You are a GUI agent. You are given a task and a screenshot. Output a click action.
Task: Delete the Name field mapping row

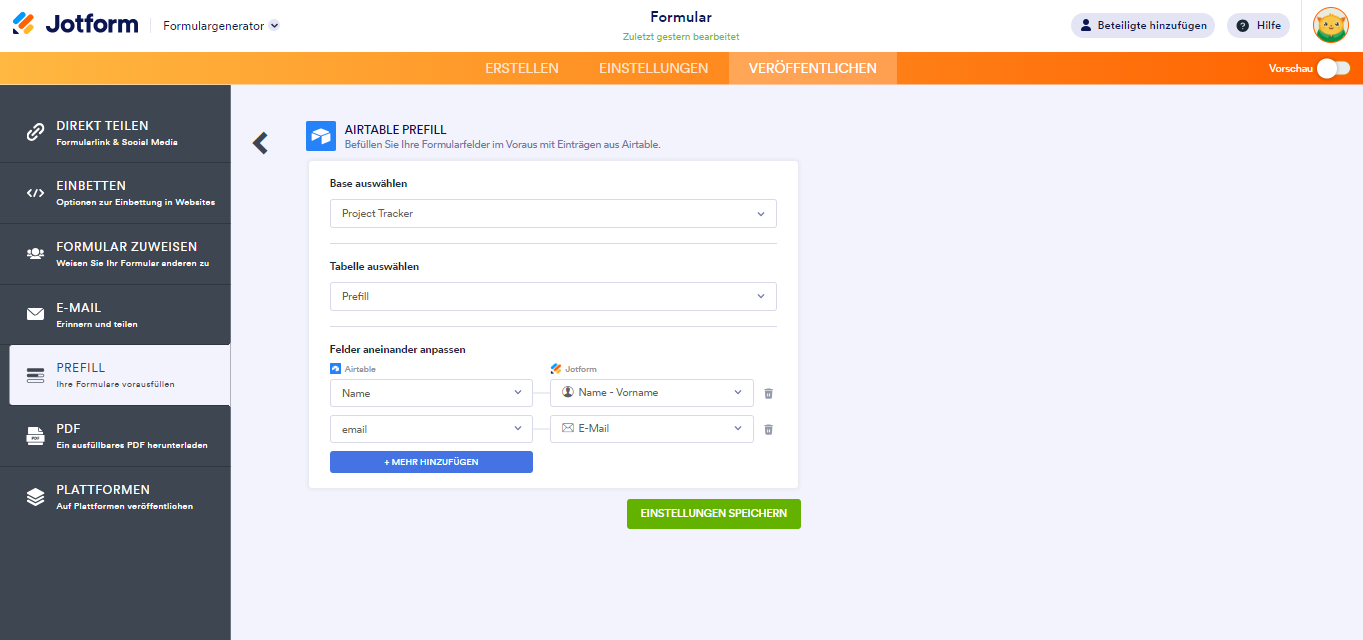pos(768,393)
